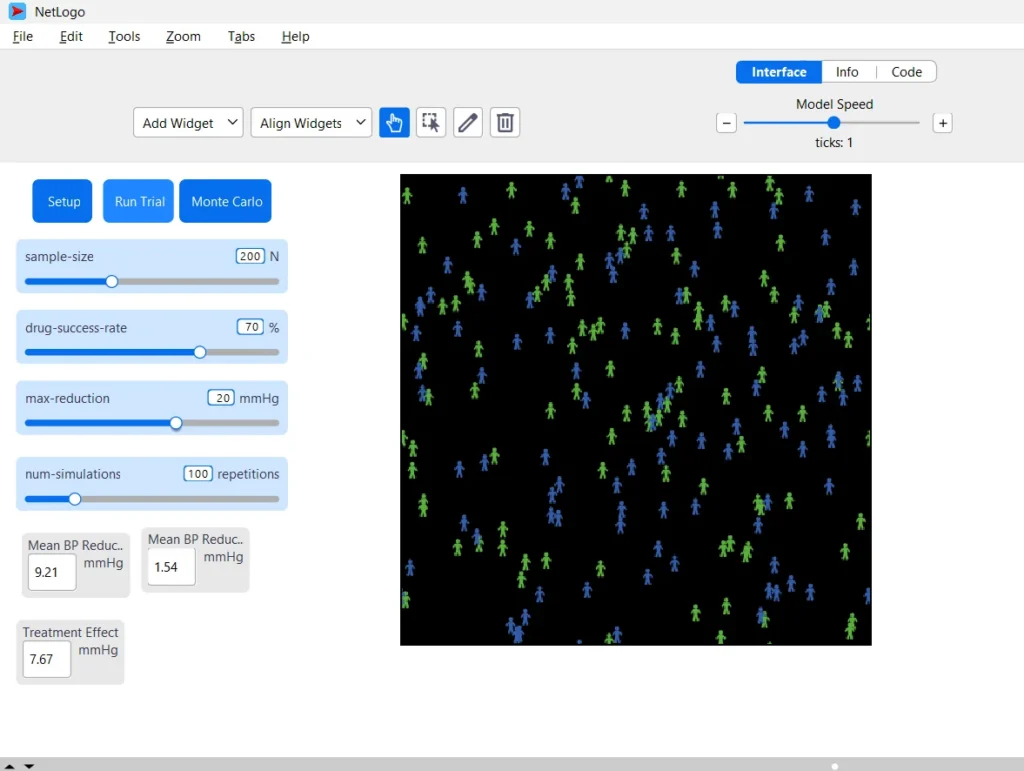Image resolution: width=1024 pixels, height=771 pixels.
Task: Click the Treatment Effect value 7.67
Action: click(46, 659)
